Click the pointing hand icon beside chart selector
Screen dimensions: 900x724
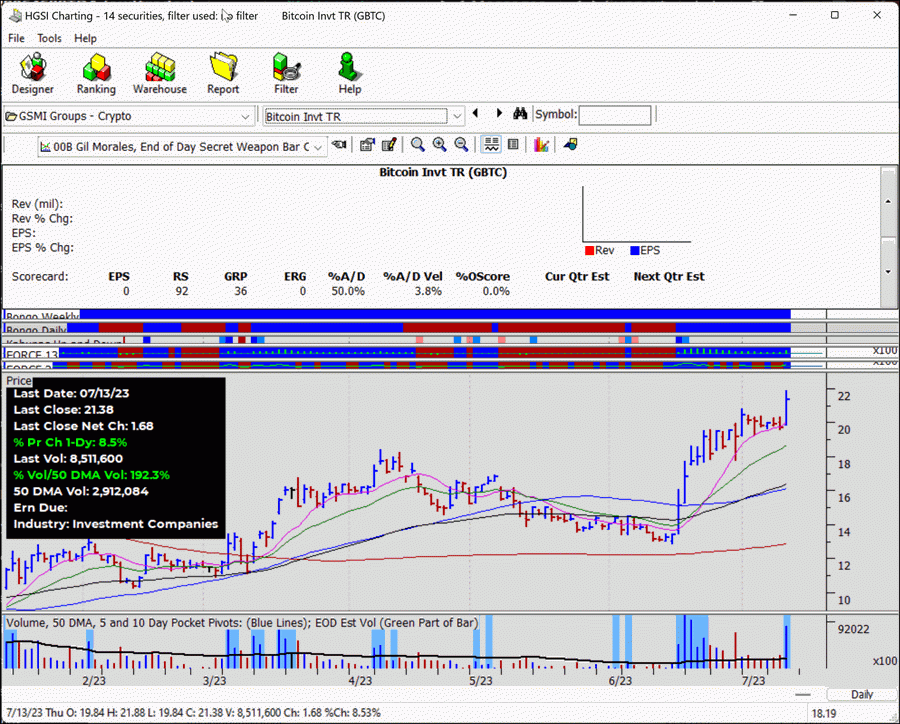339,145
